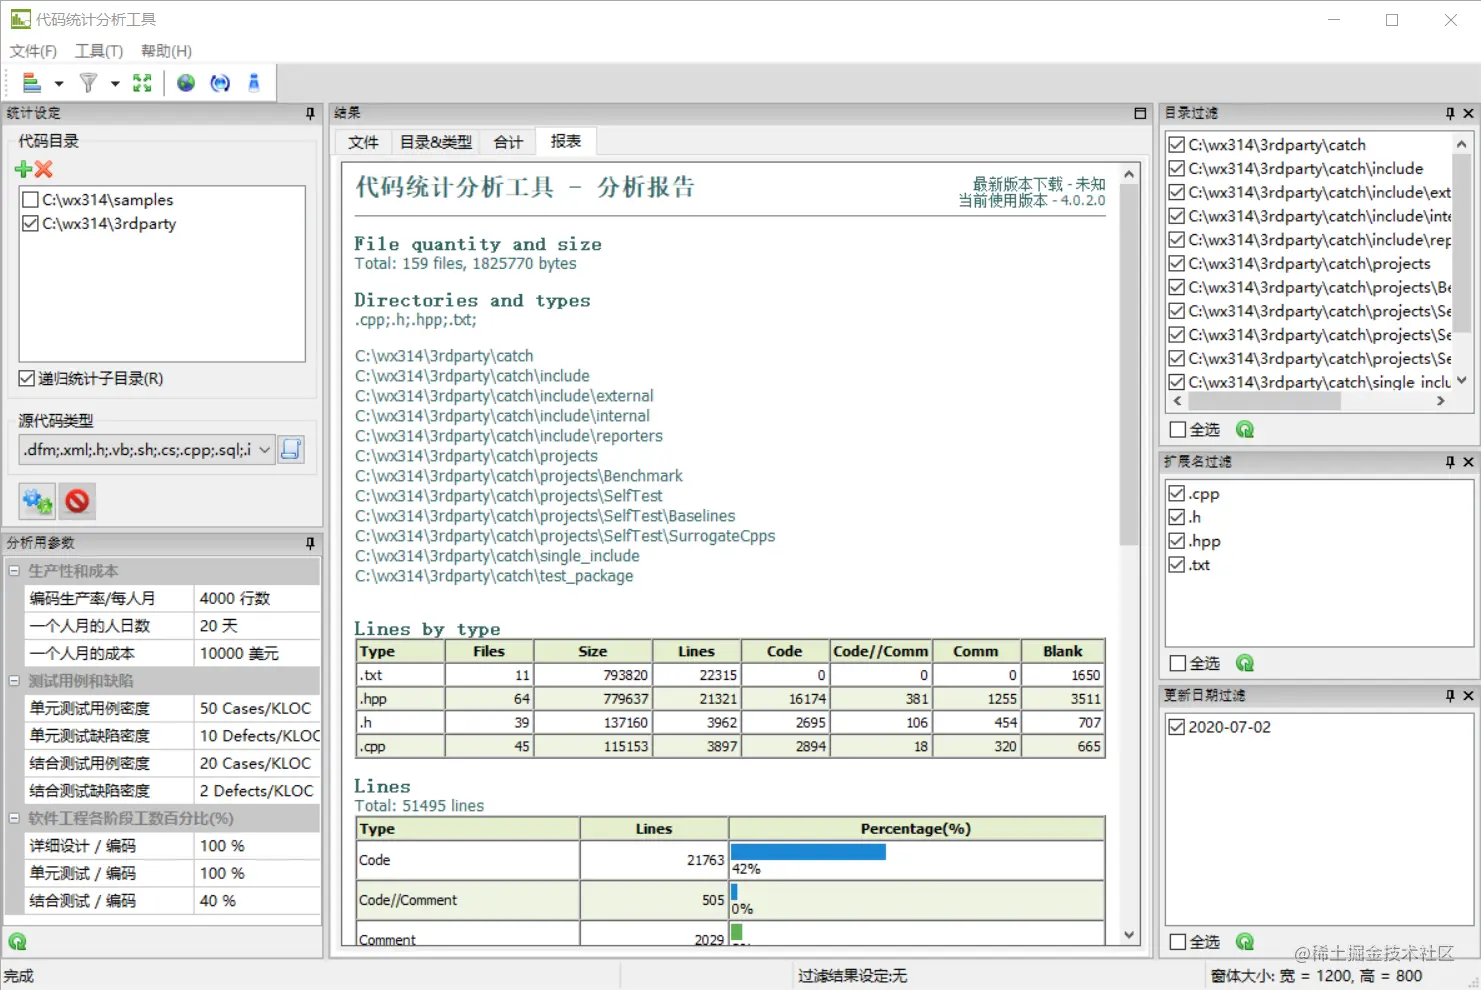Click the red X to remove code directory

tap(43, 169)
